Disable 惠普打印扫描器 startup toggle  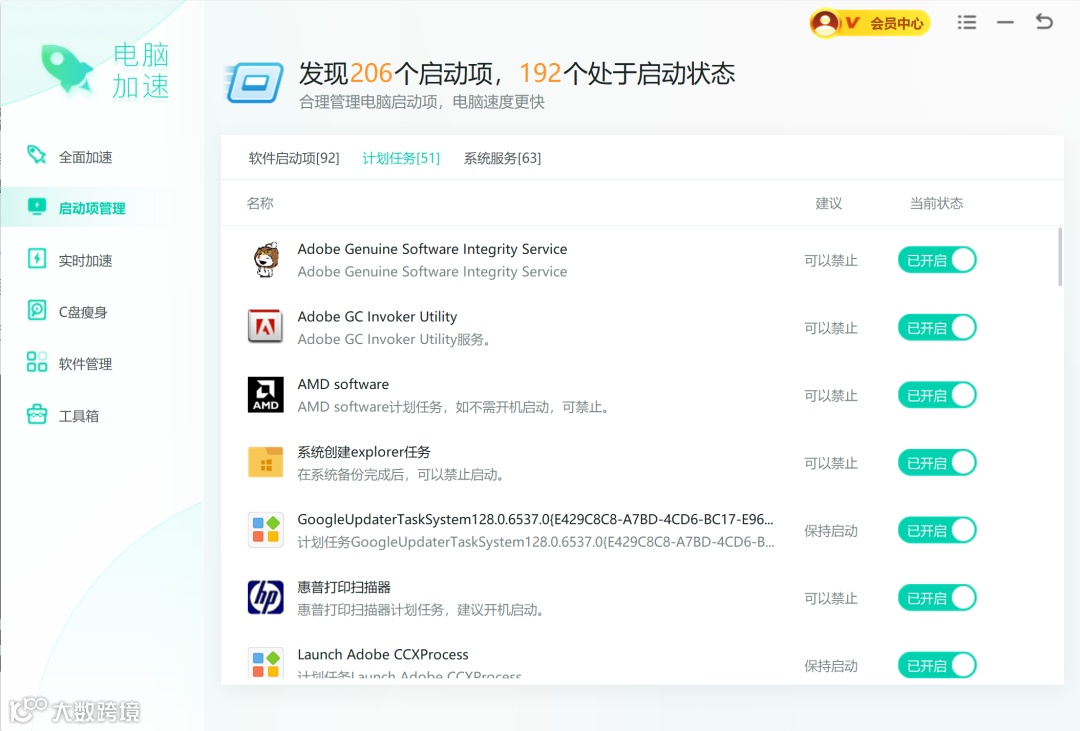[937, 597]
